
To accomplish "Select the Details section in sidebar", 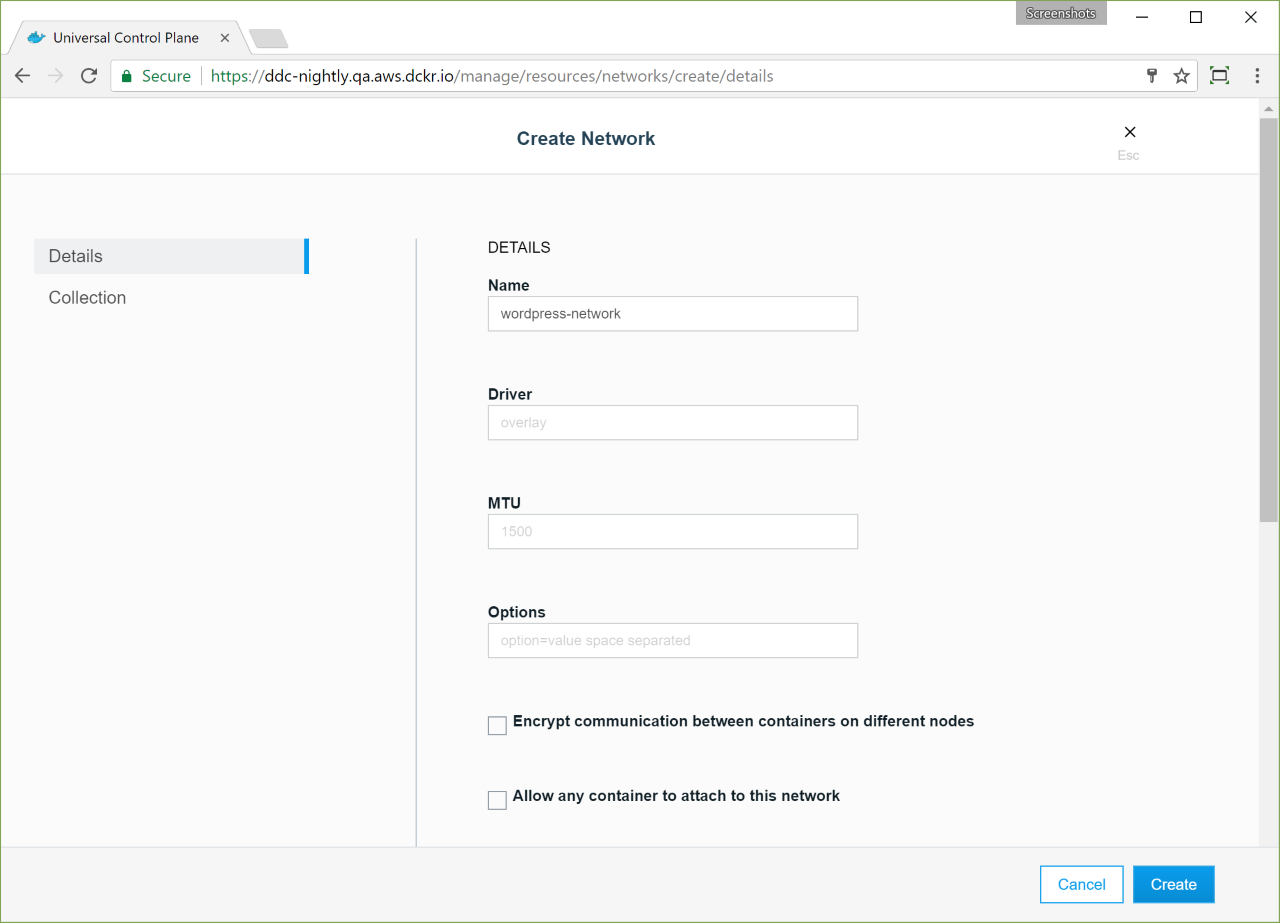I will pos(170,256).
